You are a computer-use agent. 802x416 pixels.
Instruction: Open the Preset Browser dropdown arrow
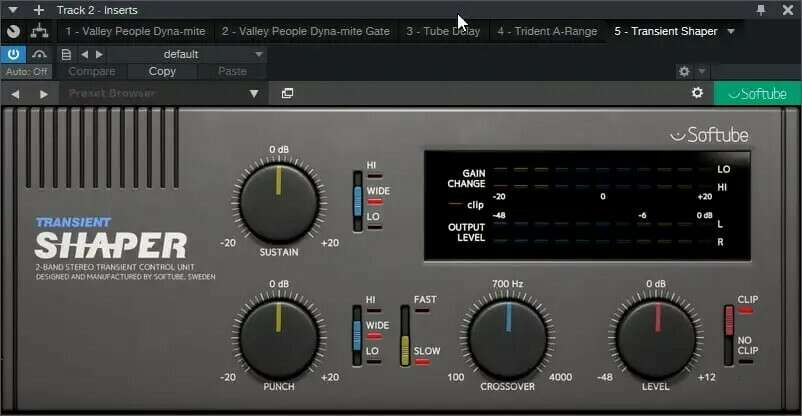254,94
